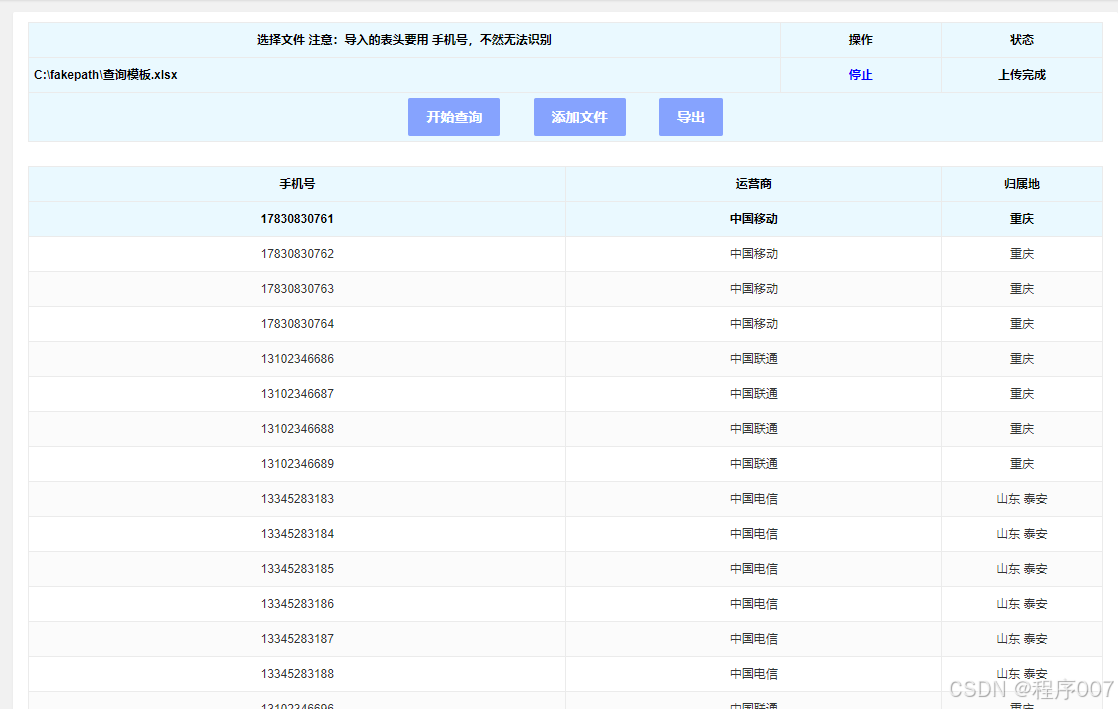Click the 归属地 table header
Viewport: 1118px width, 709px height.
(1021, 184)
